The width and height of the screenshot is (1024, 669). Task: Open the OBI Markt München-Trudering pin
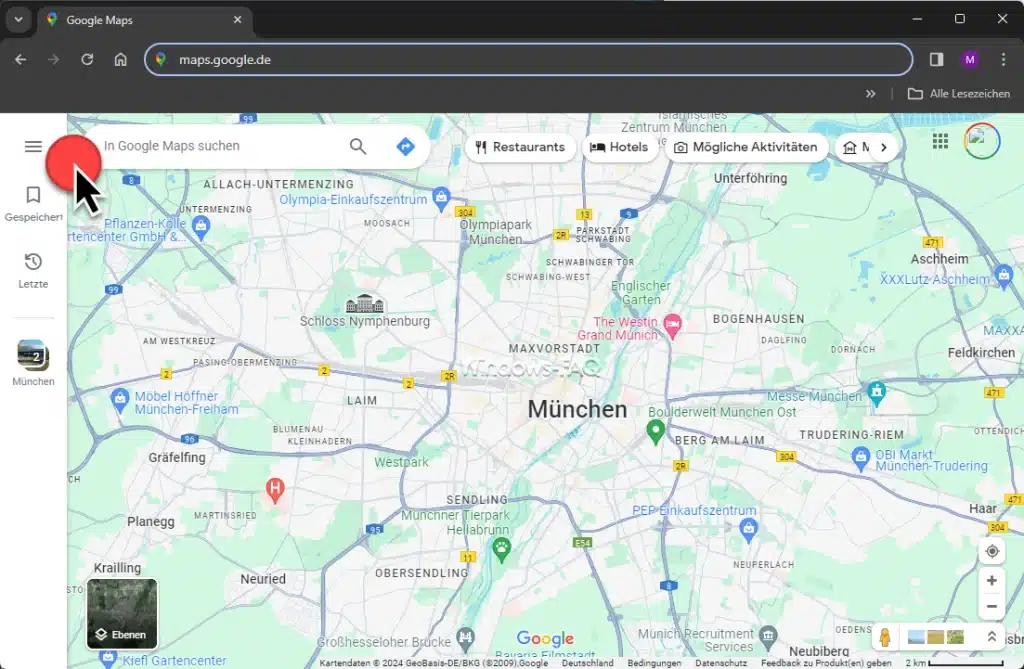[861, 457]
